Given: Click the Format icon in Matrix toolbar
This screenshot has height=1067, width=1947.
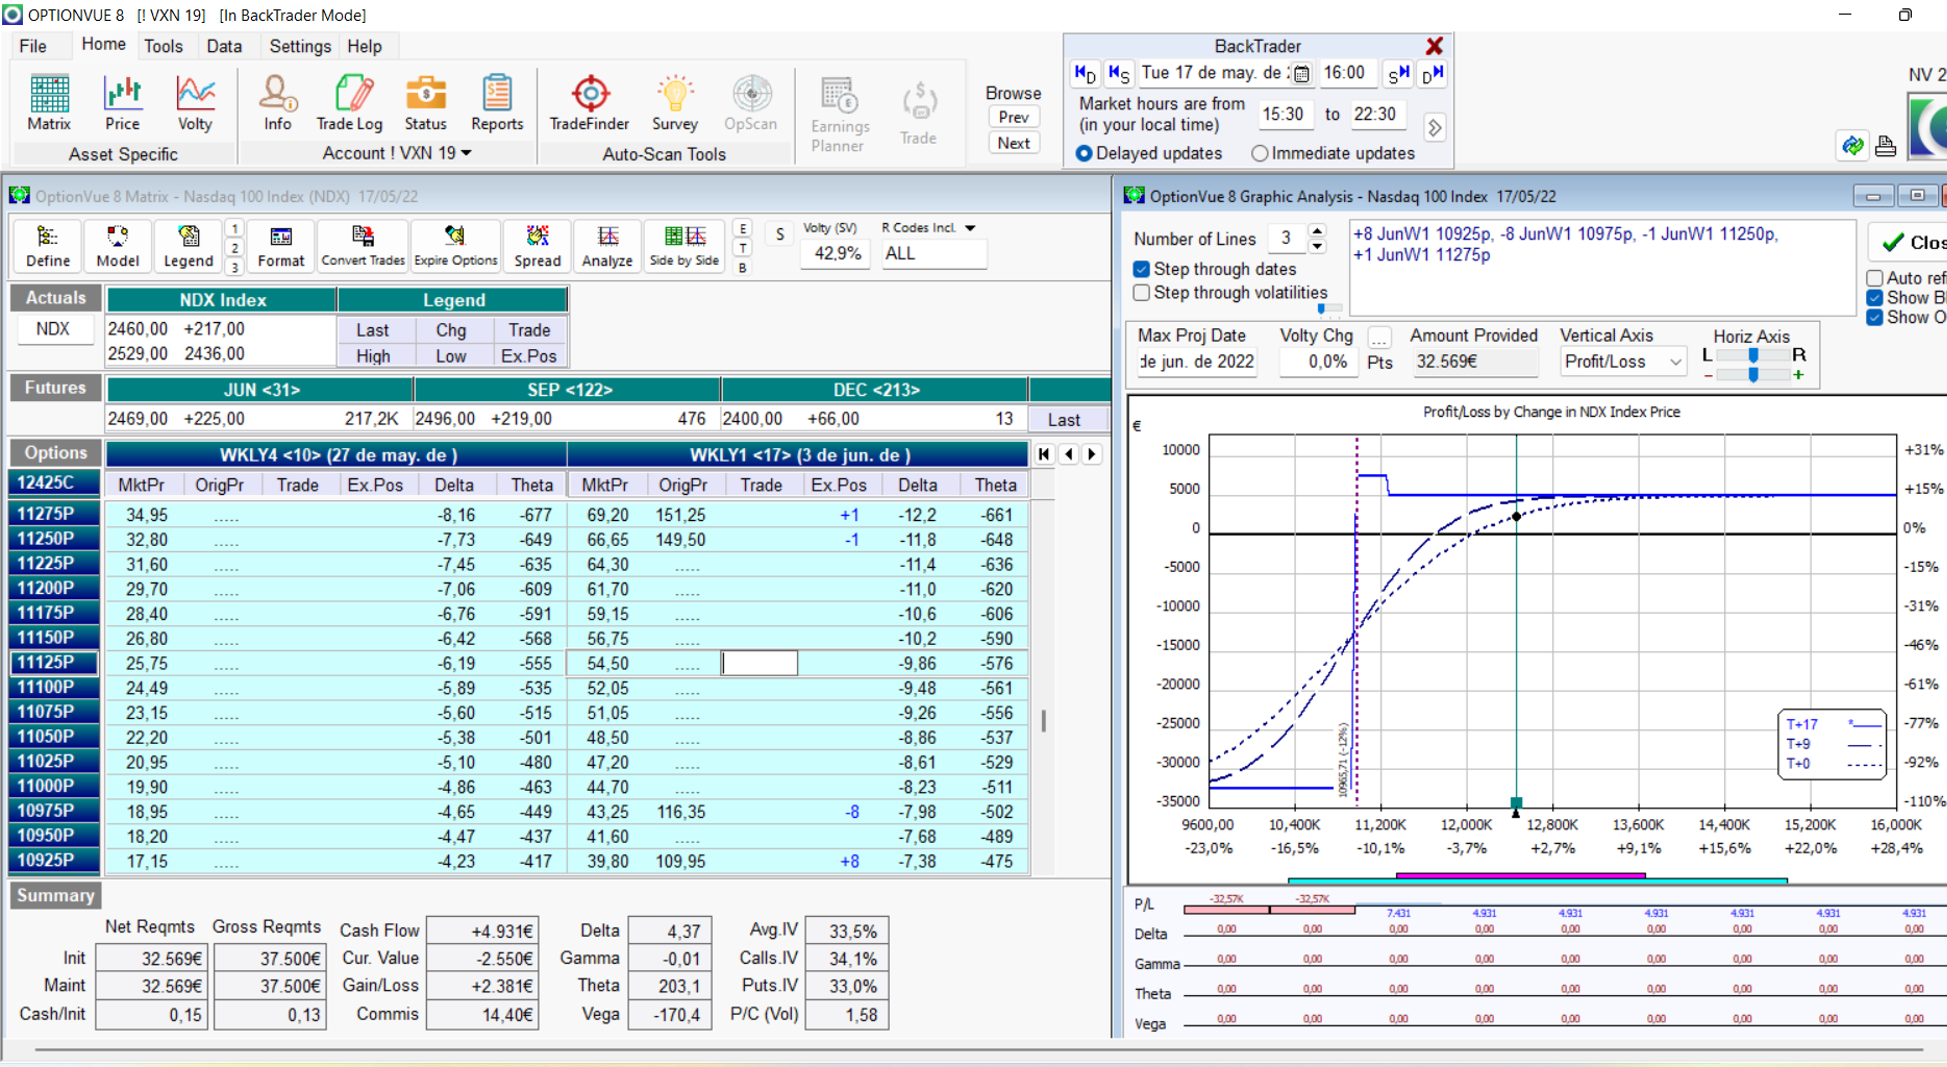Looking at the screenshot, I should 281,246.
